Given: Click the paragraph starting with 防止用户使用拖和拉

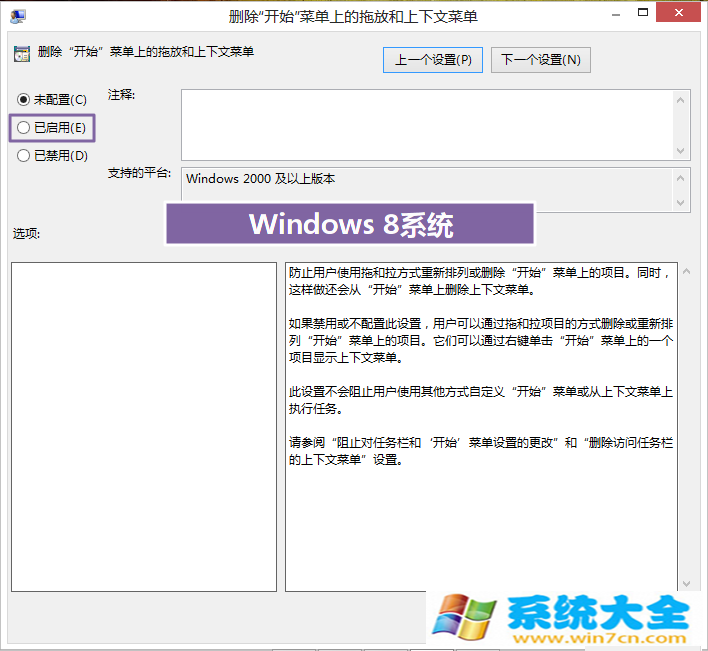Looking at the screenshot, I should pos(479,281).
